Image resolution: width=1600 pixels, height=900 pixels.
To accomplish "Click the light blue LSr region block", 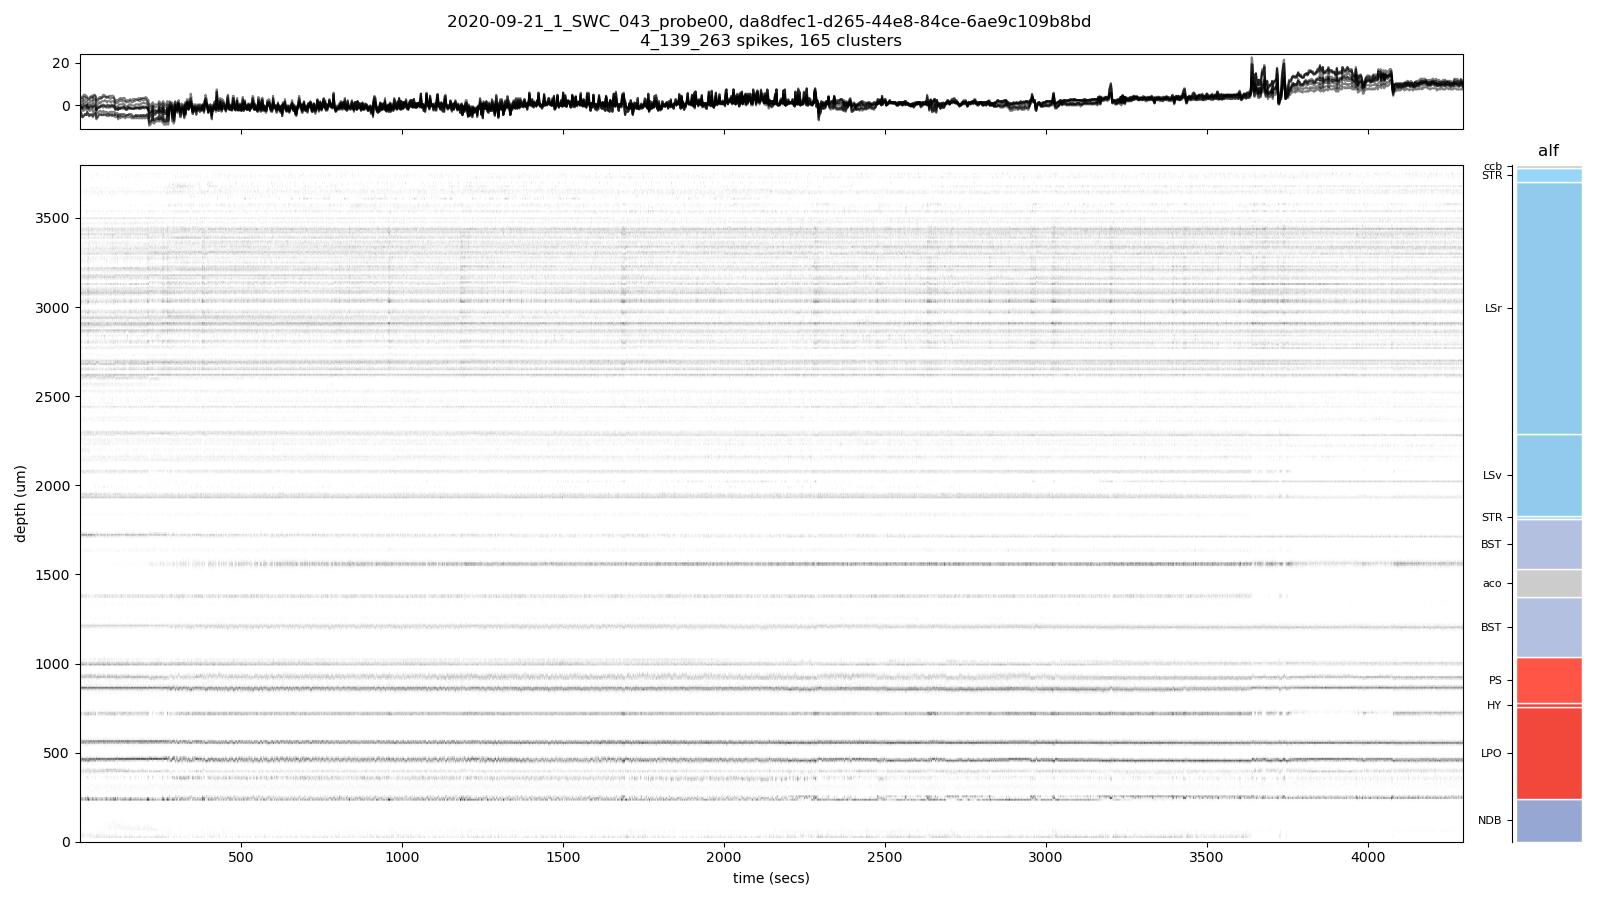I will (1548, 308).
